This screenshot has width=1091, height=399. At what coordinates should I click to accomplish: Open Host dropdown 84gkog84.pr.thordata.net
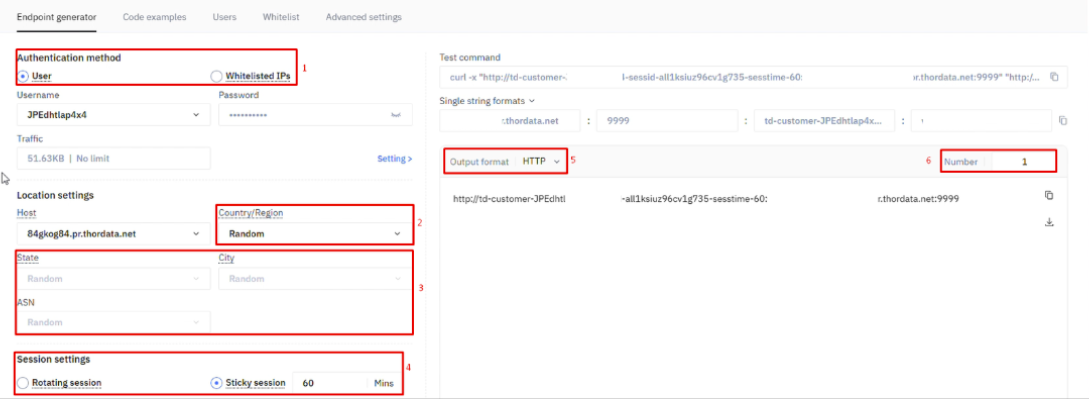pos(113,233)
